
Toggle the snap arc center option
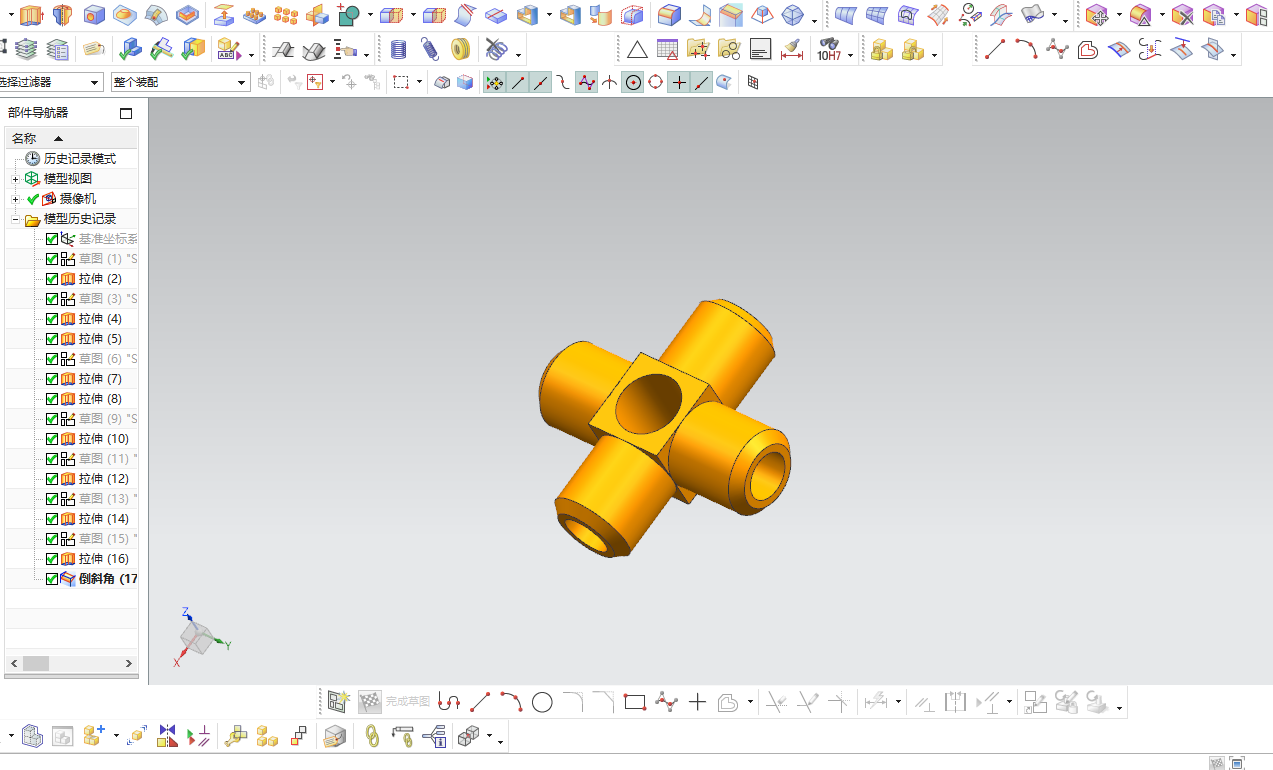click(x=632, y=83)
